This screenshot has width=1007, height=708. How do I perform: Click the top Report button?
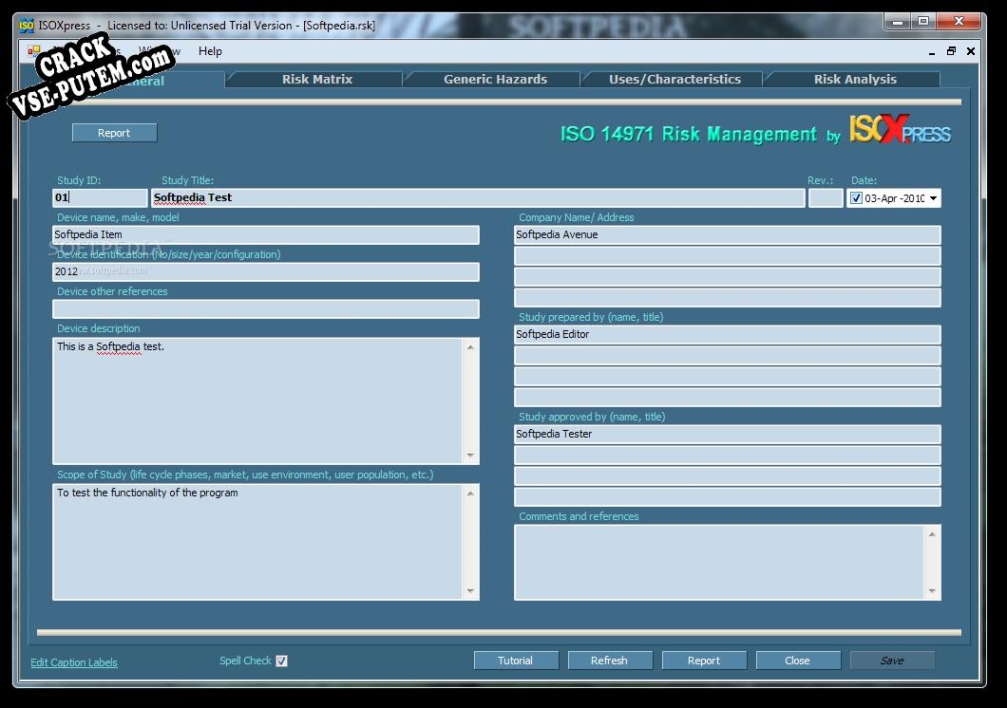(114, 133)
